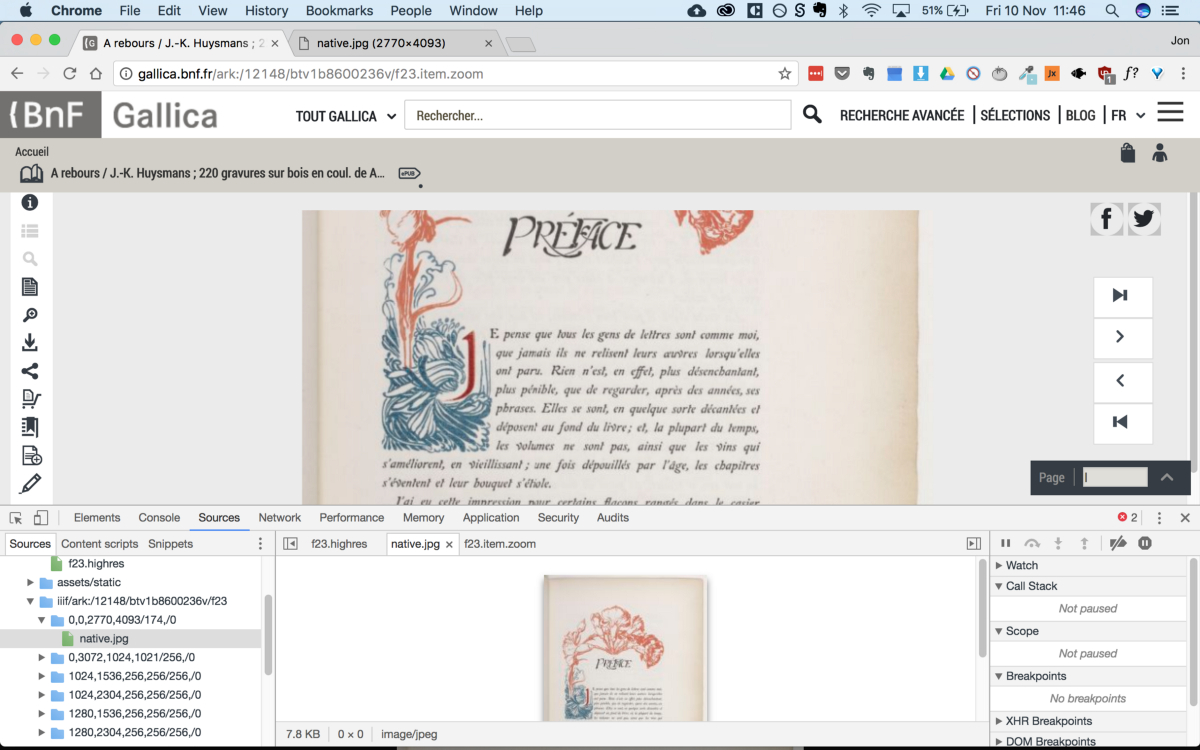Click the information icon in Gallica sidebar
This screenshot has height=750, width=1200.
pyautogui.click(x=30, y=203)
